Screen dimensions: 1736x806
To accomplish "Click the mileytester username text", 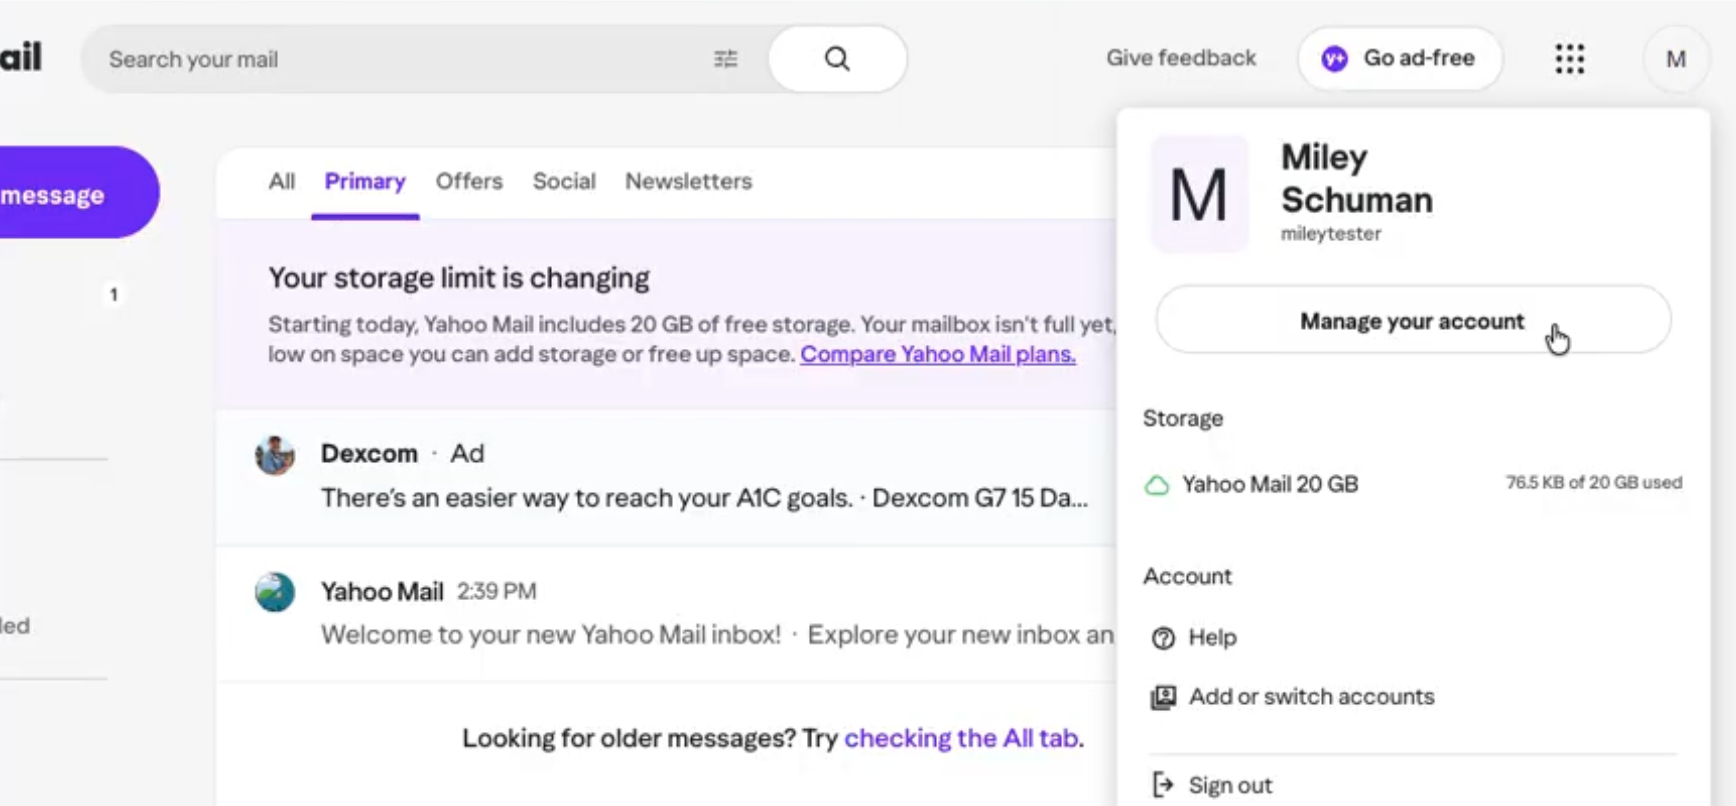I will (x=1331, y=234).
